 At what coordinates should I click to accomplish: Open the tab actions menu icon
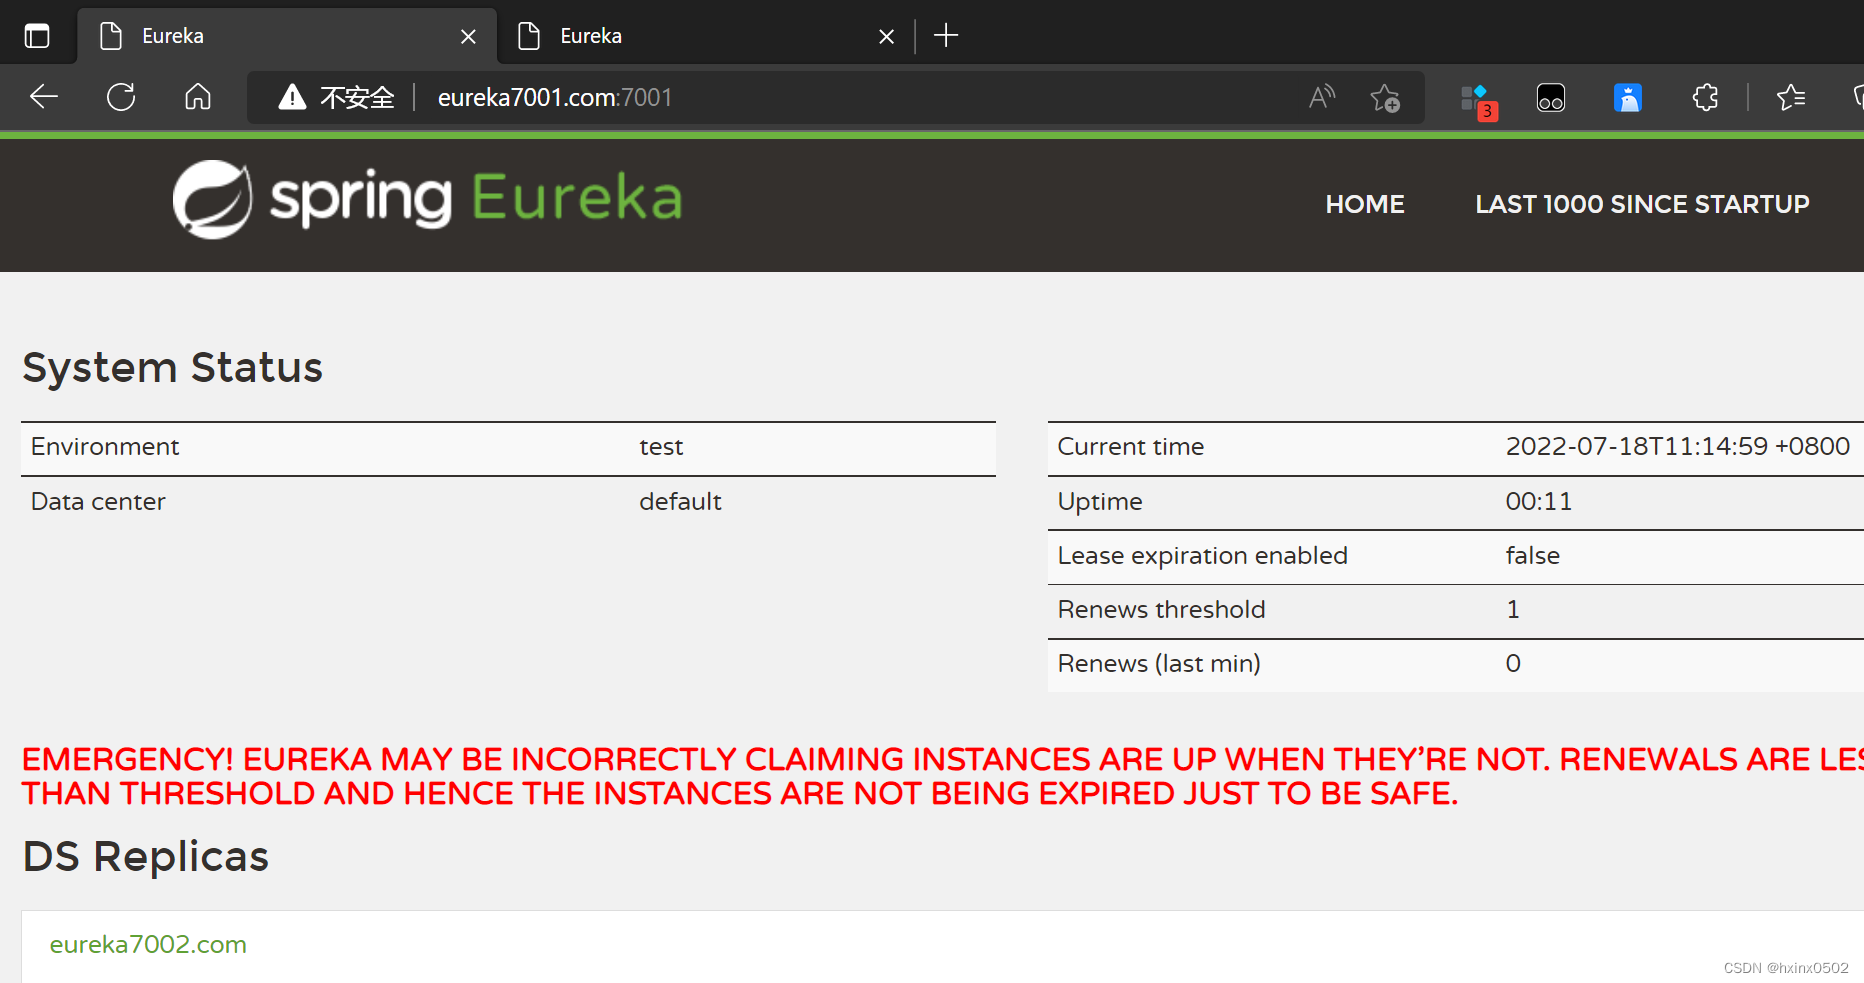pyautogui.click(x=37, y=36)
